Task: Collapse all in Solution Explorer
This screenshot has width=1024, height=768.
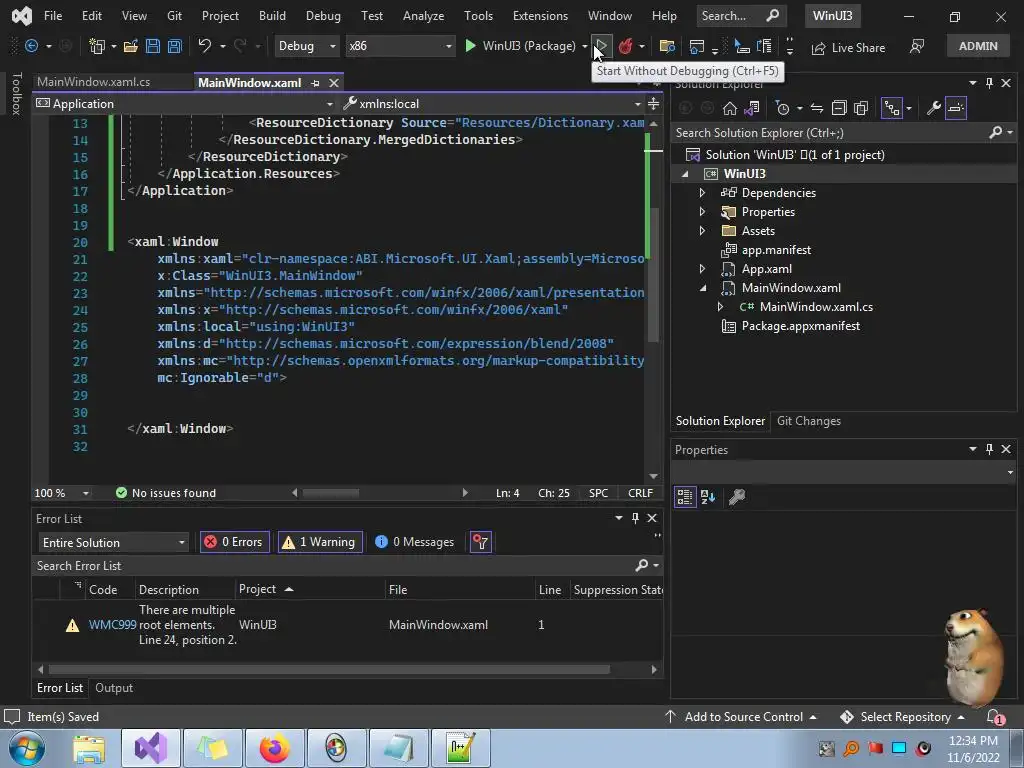Action: (x=839, y=108)
